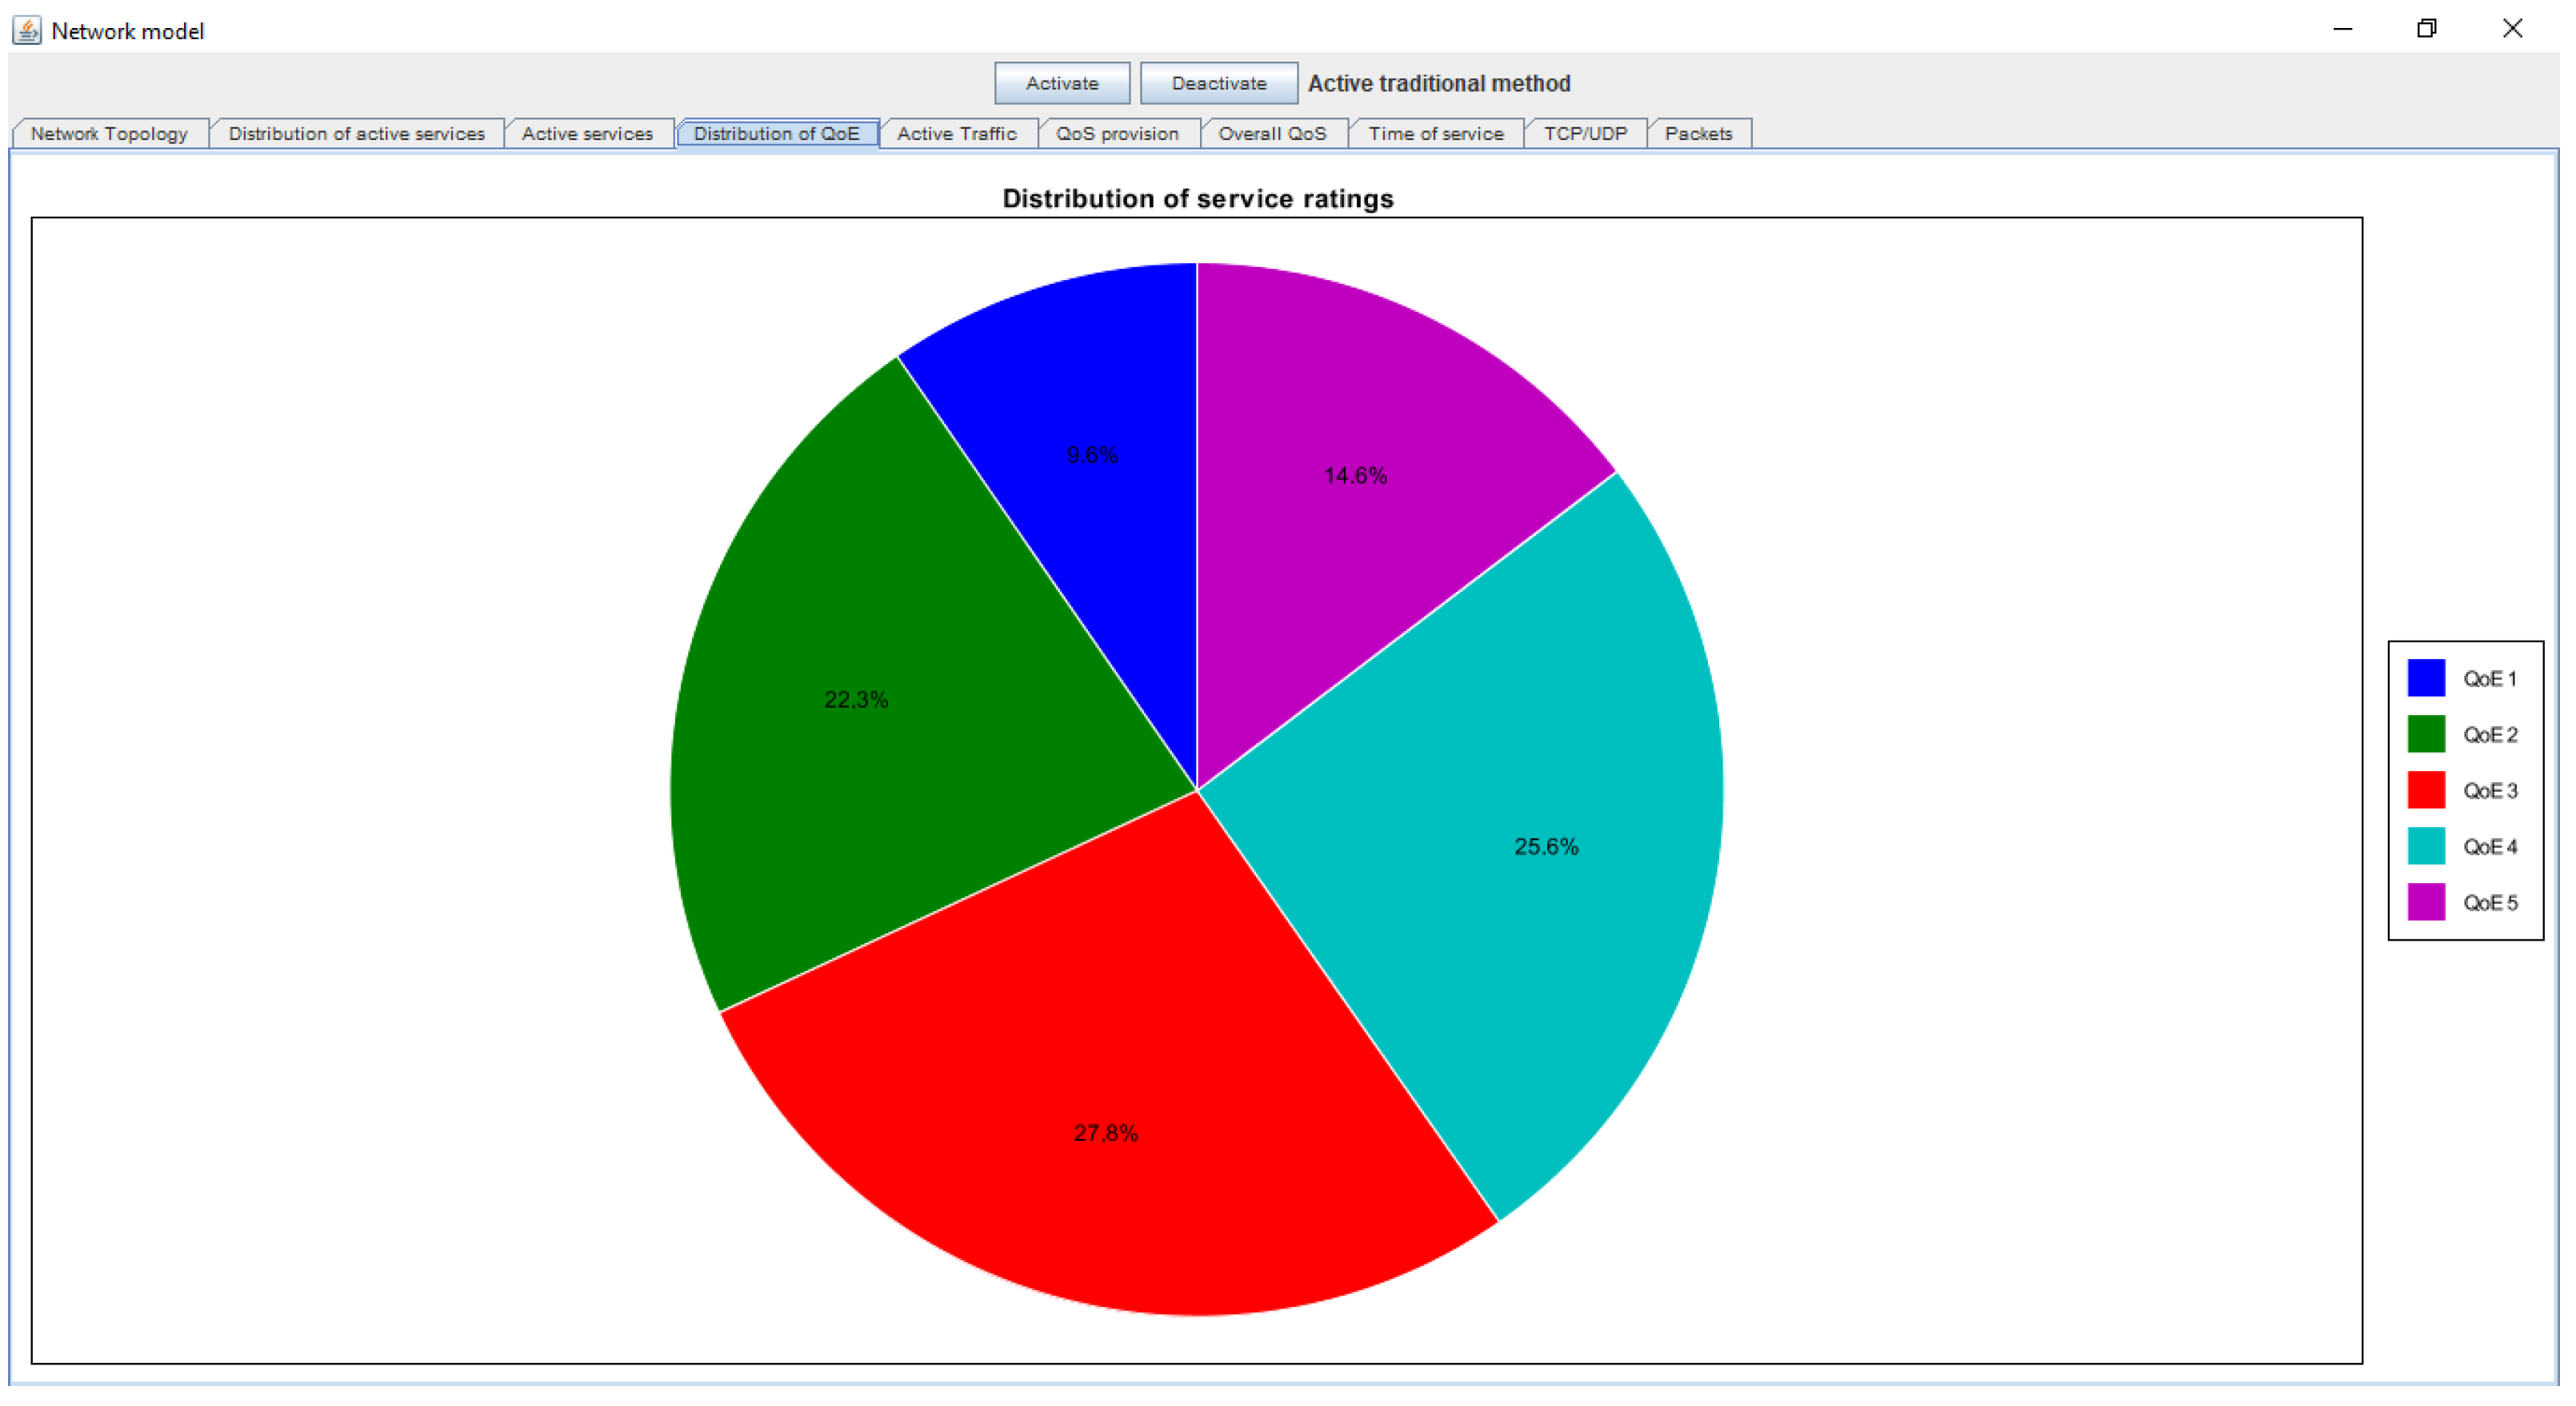Click the purple QoE 5 legend swatch

click(2426, 902)
